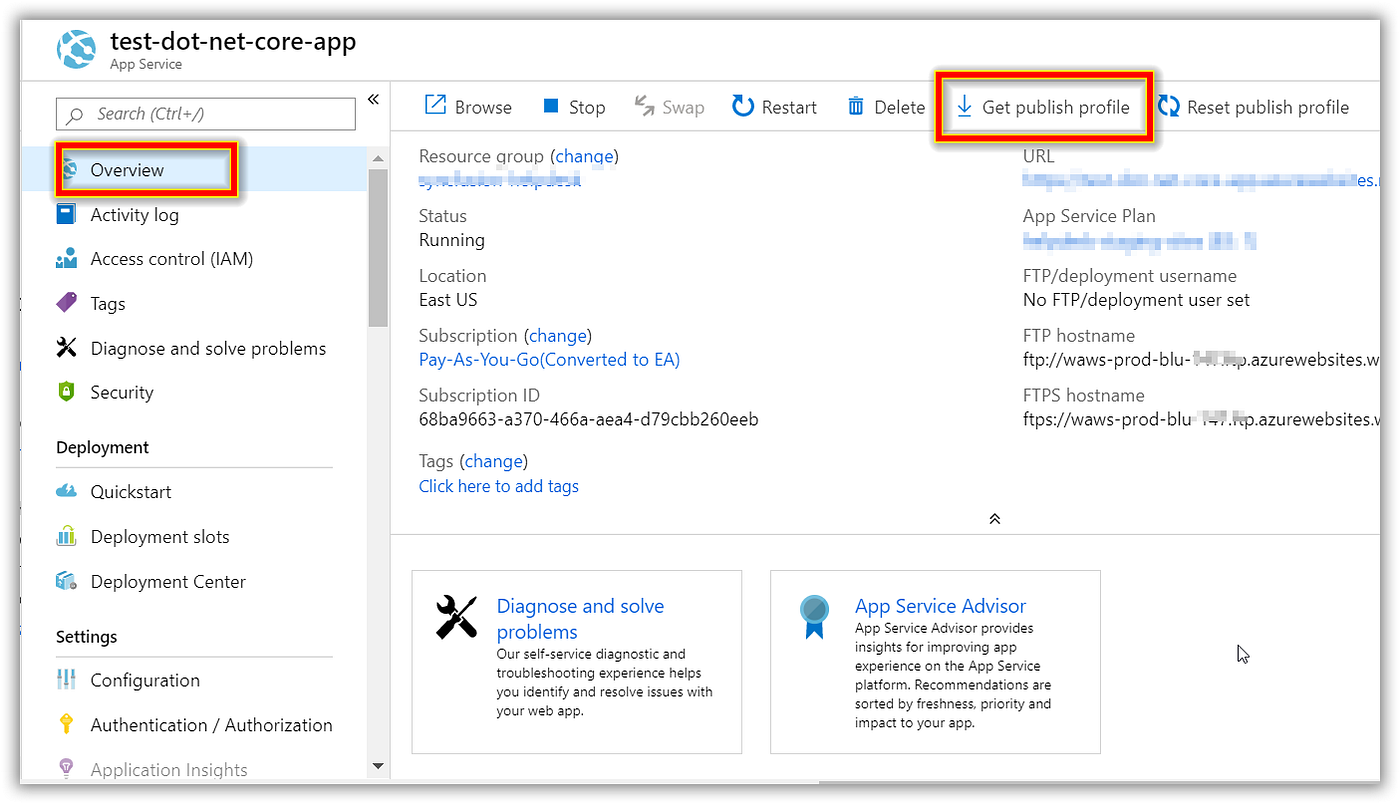Open the Tags menu item
The image size is (1400, 804).
pyautogui.click(x=107, y=304)
